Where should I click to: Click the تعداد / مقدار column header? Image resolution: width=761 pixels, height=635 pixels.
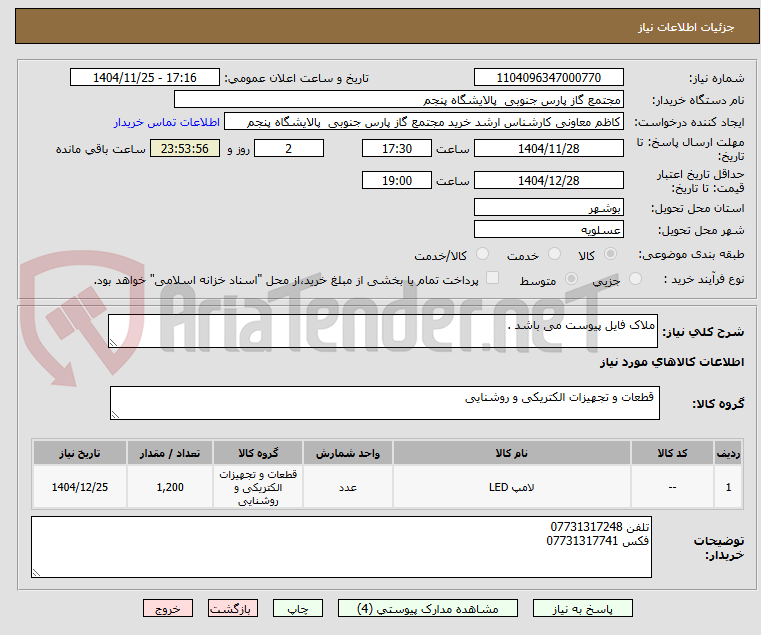(x=170, y=453)
